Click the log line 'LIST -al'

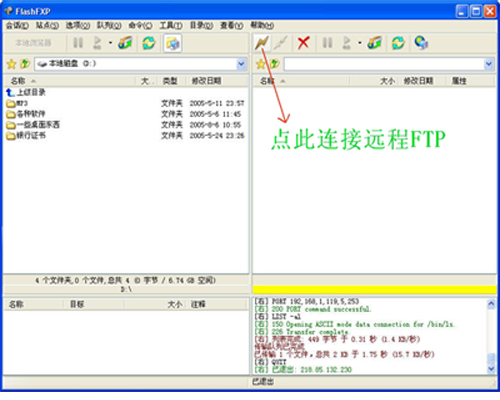[x=278, y=317]
